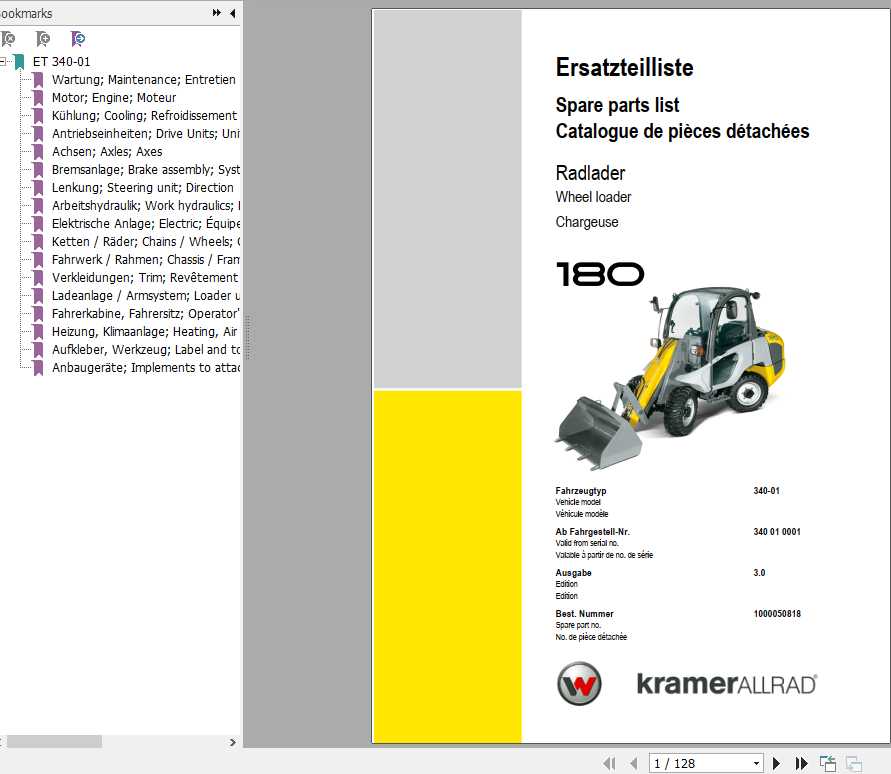Select the ET 340-01 root bookmark
The height and width of the screenshot is (774, 891).
(61, 61)
